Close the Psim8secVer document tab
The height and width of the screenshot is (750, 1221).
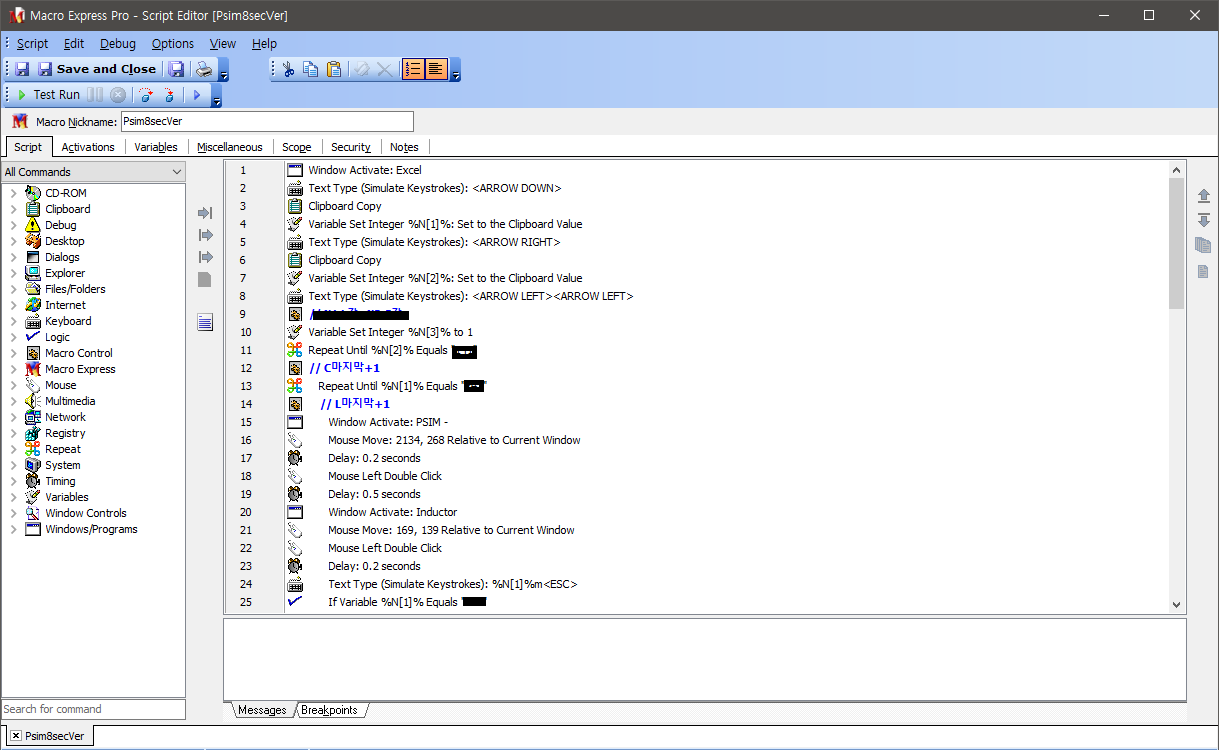point(16,736)
